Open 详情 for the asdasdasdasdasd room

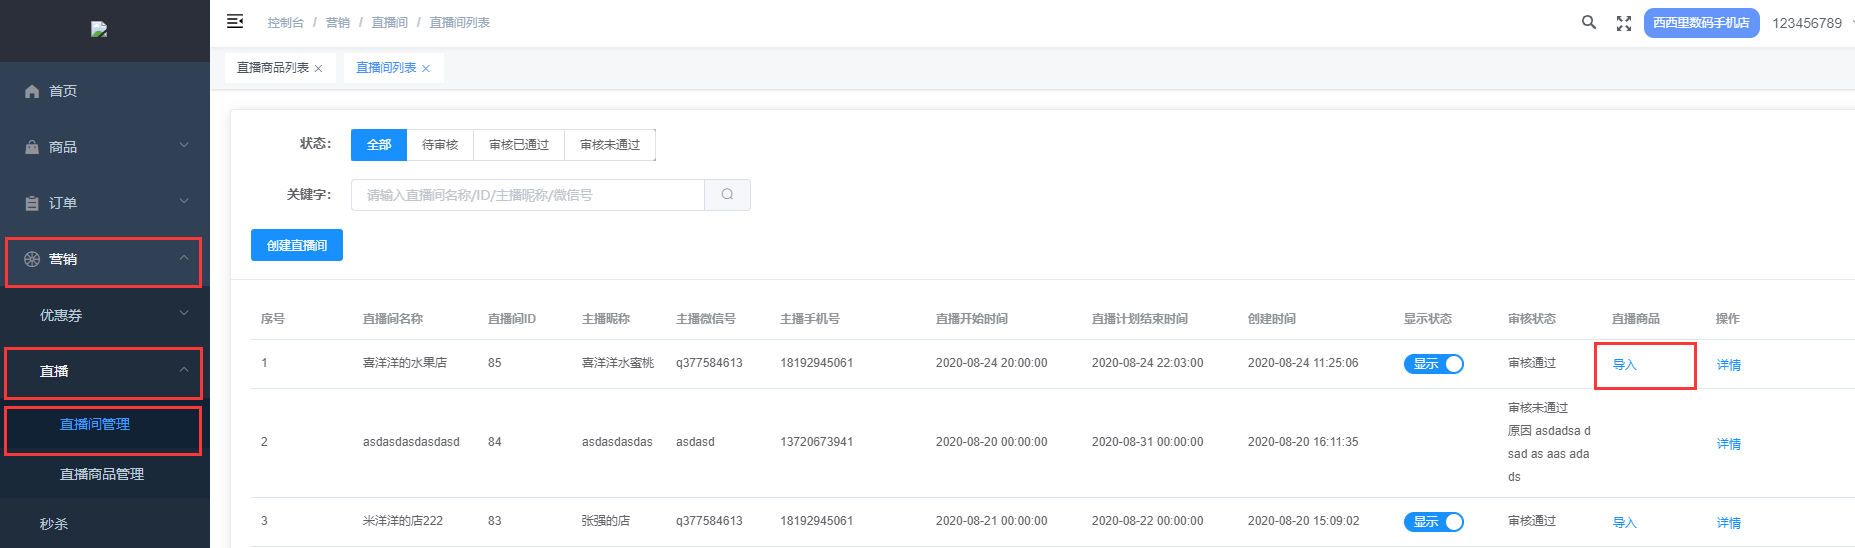click(1728, 444)
